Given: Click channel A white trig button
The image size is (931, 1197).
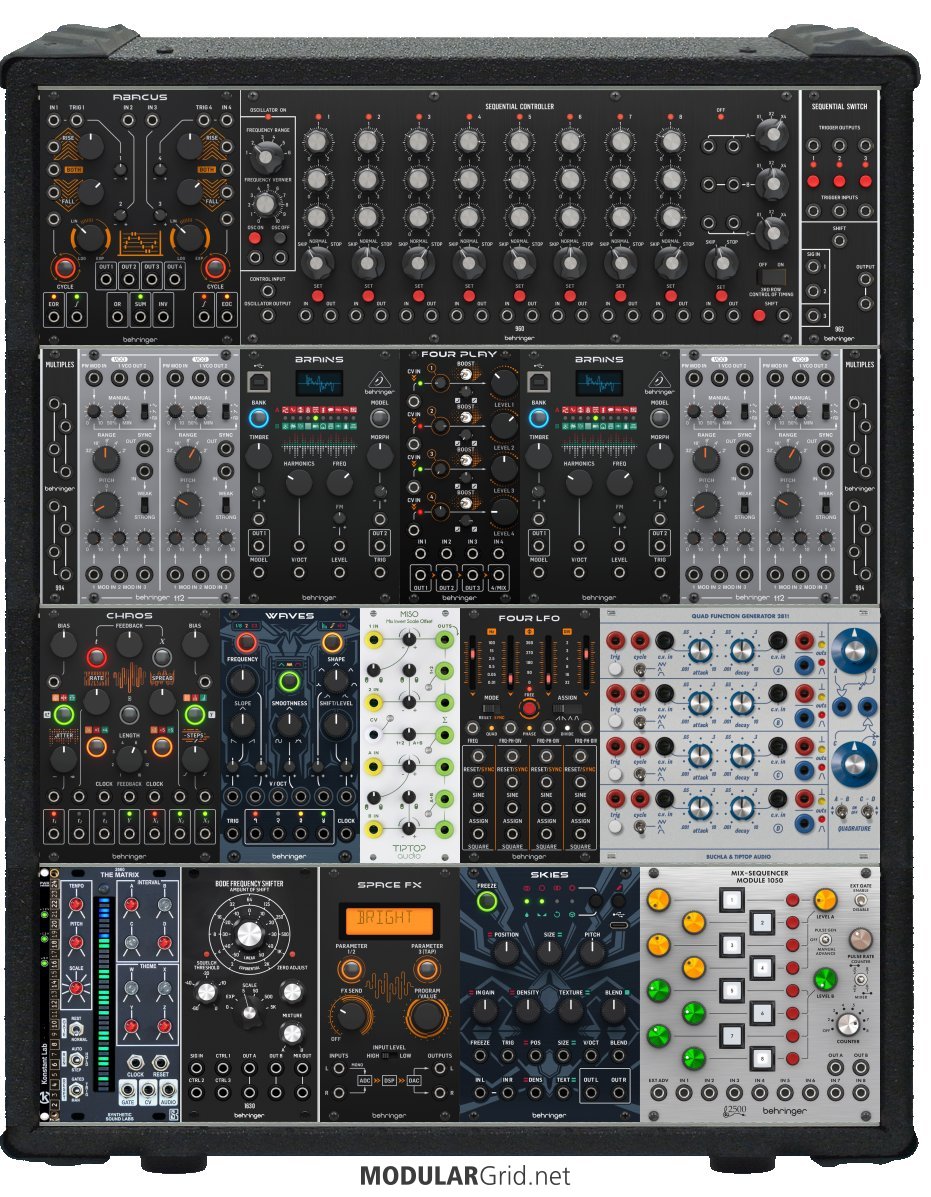Looking at the screenshot, I should click(614, 669).
